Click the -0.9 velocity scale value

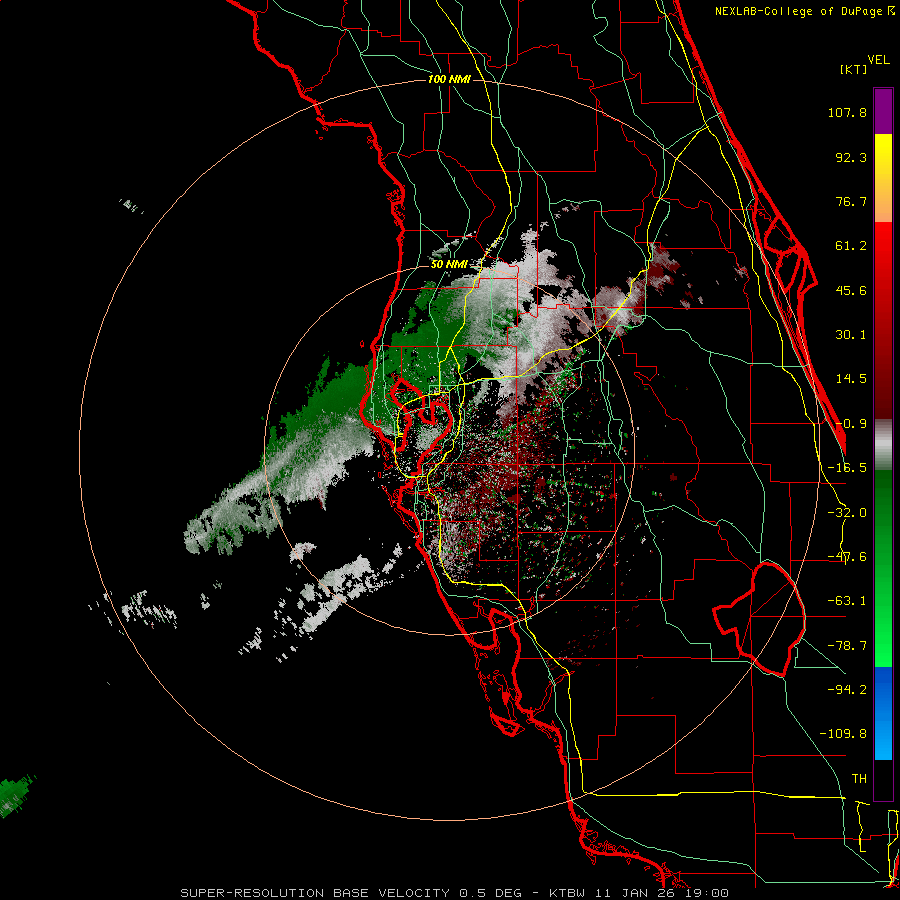(x=851, y=424)
